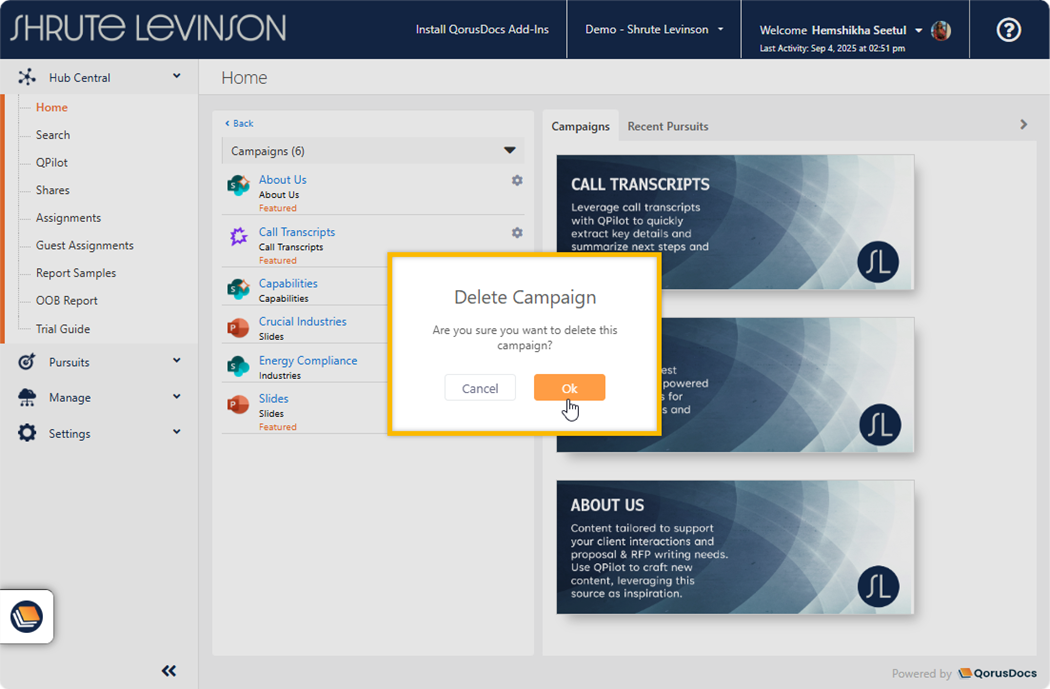Viewport: 1050px width, 689px height.
Task: Click the Back link
Action: 239,124
